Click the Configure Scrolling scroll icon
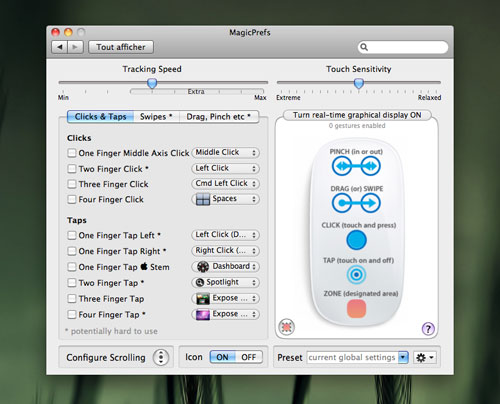This screenshot has width=500, height=404. pos(161,357)
